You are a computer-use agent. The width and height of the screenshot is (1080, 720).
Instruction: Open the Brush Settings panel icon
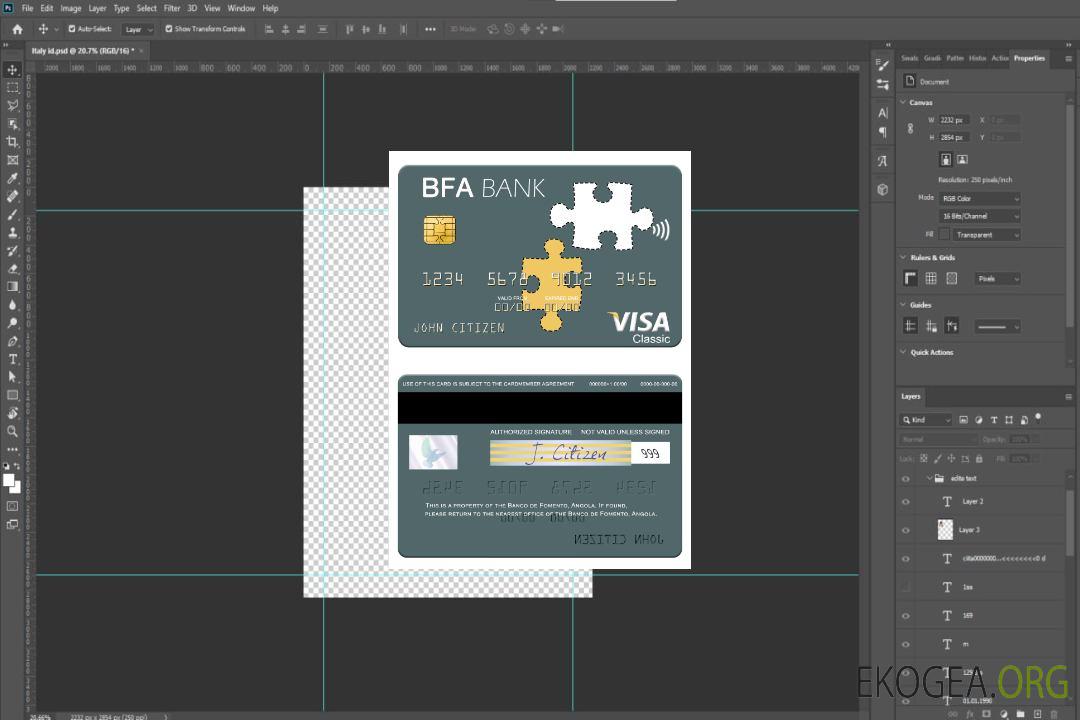coord(882,65)
